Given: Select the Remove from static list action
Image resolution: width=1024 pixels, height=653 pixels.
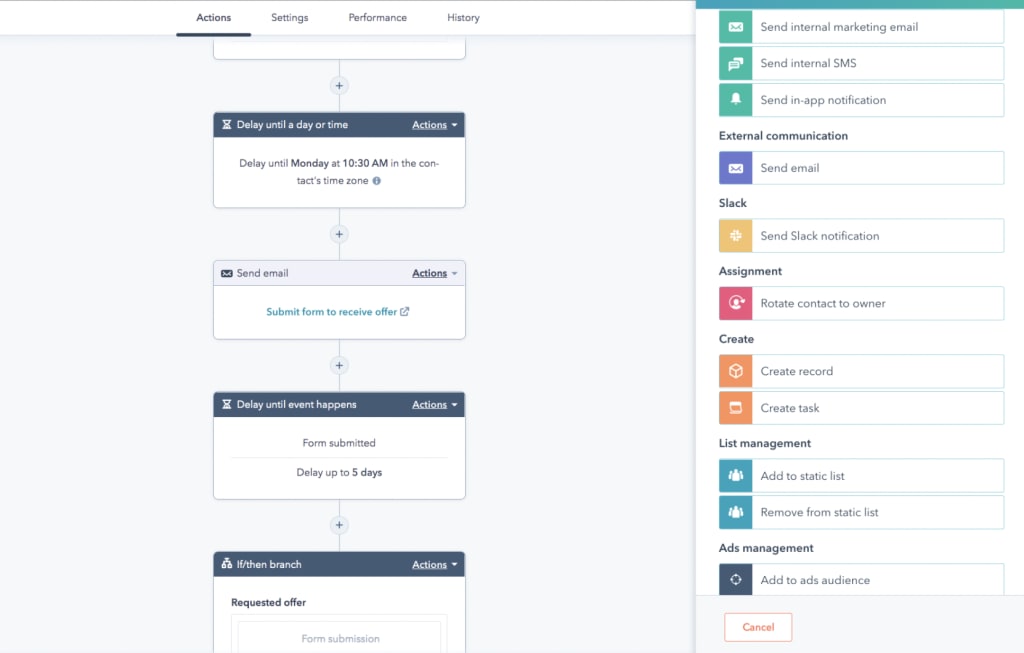Looking at the screenshot, I should pos(860,512).
